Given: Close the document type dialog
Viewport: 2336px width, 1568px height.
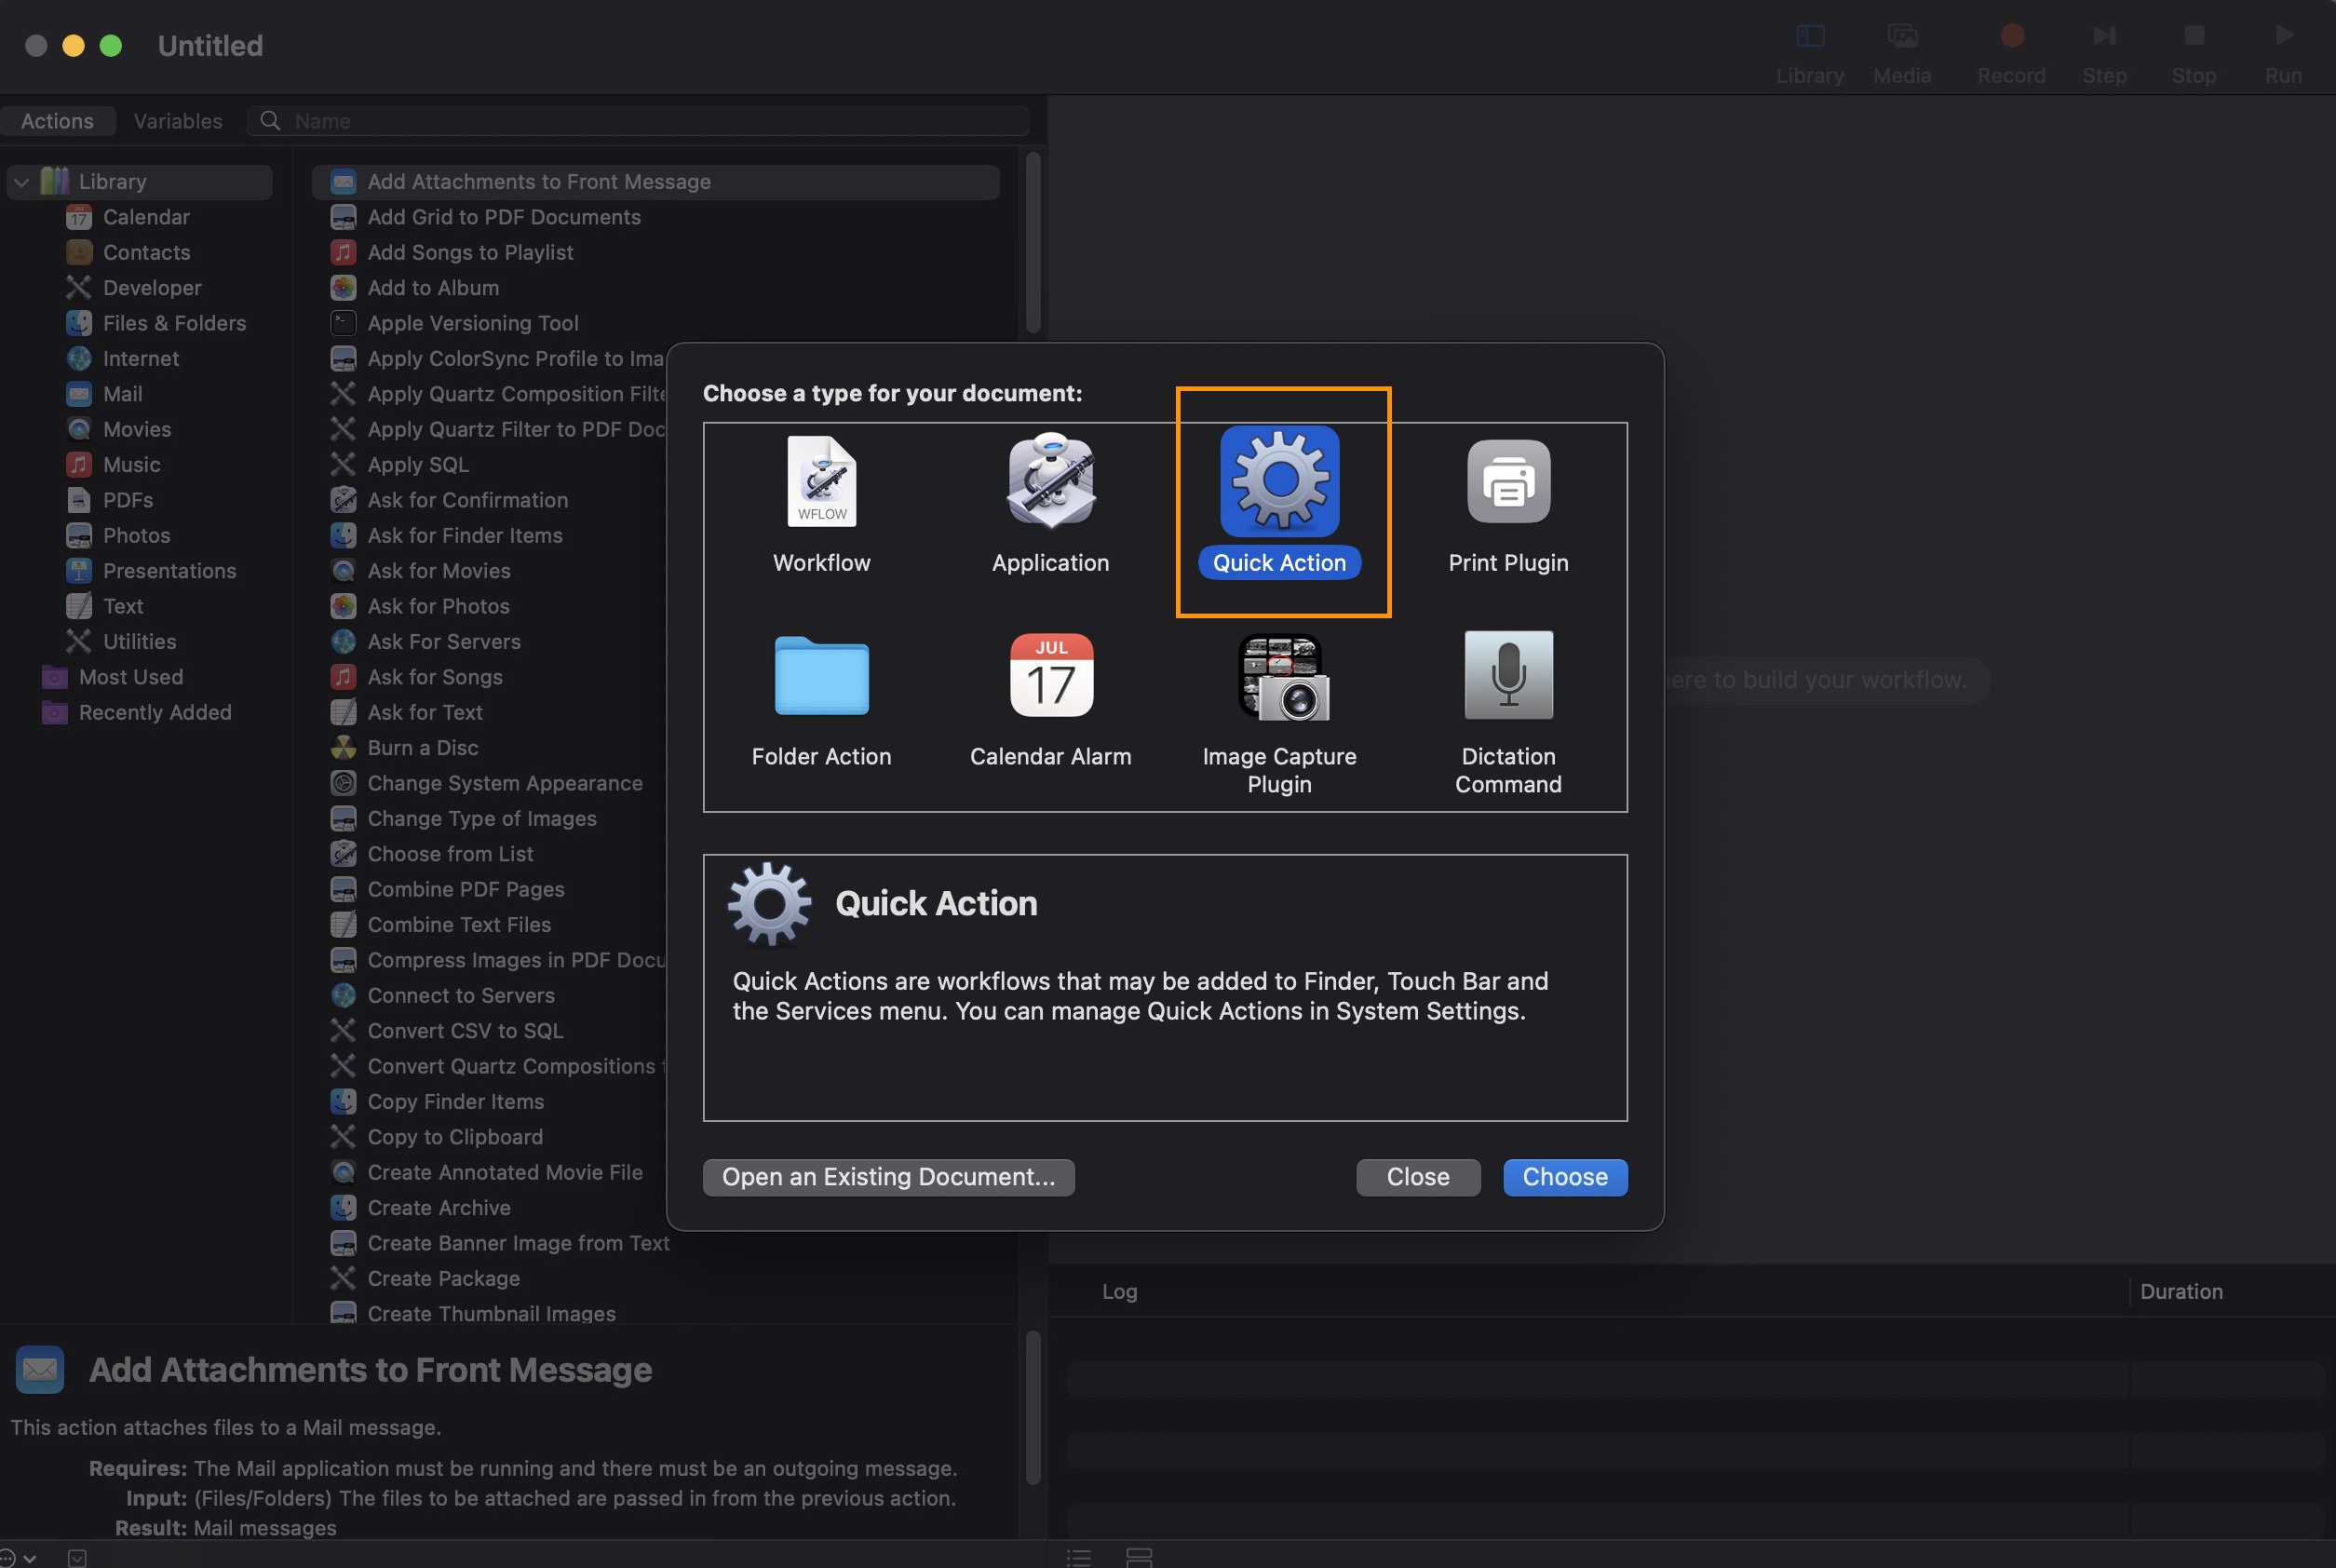Looking at the screenshot, I should coord(1417,1176).
